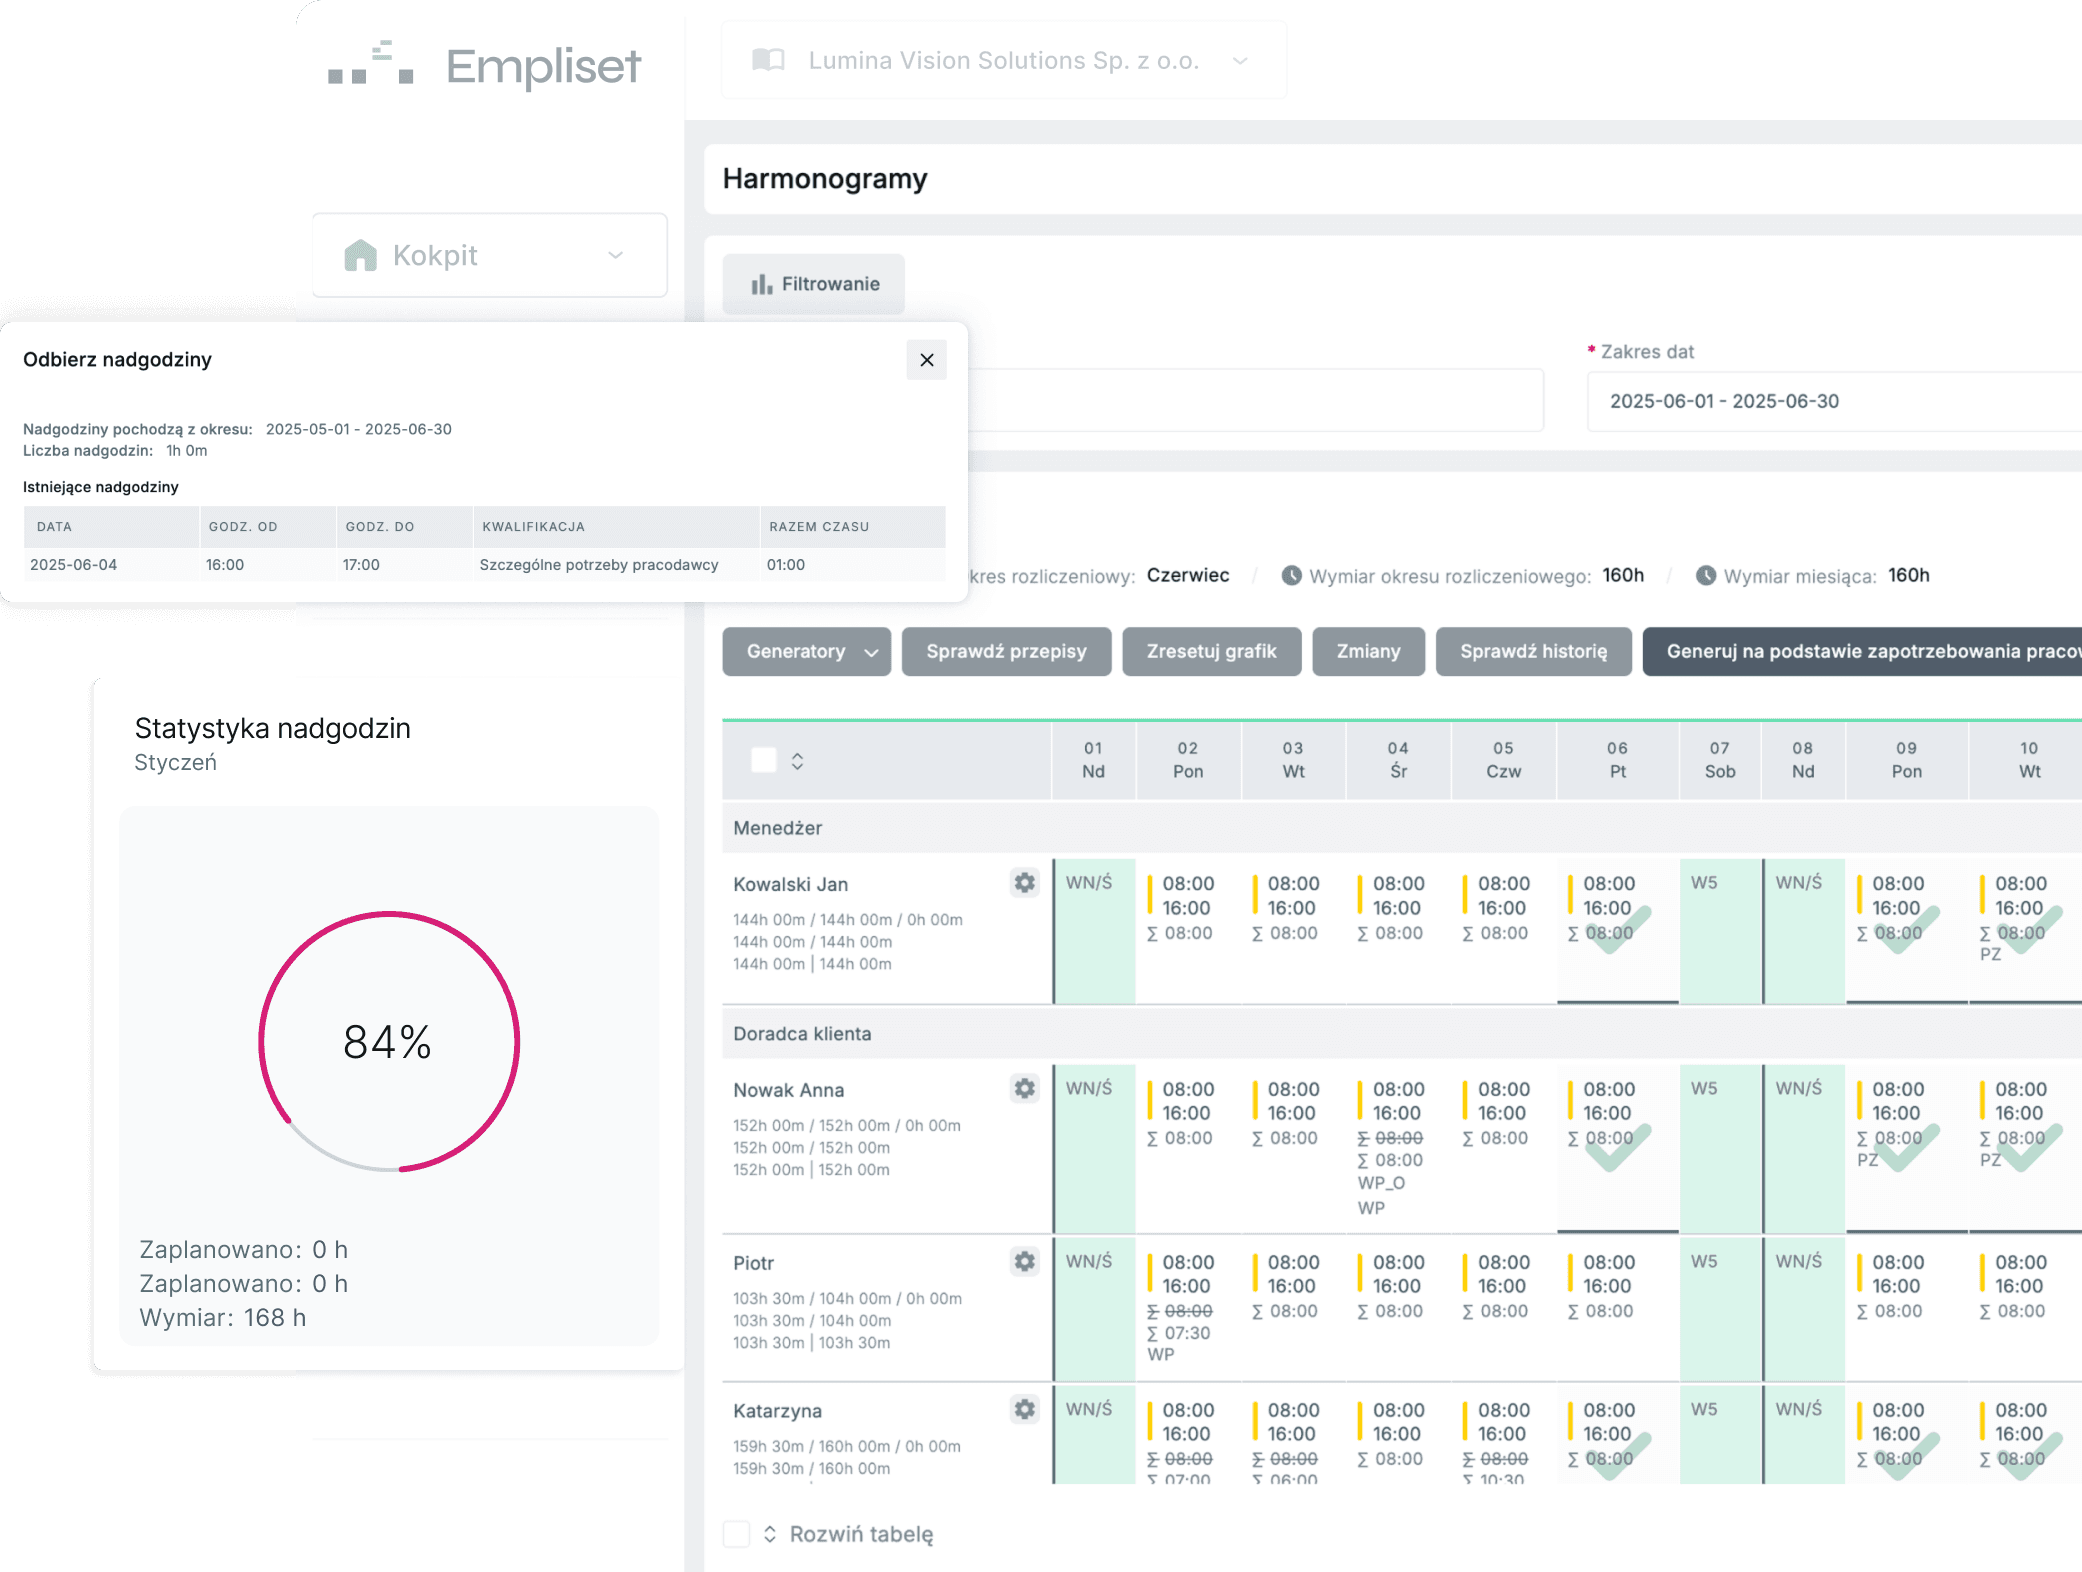
Task: Click the Zresetuj grafik button
Action: coord(1210,652)
